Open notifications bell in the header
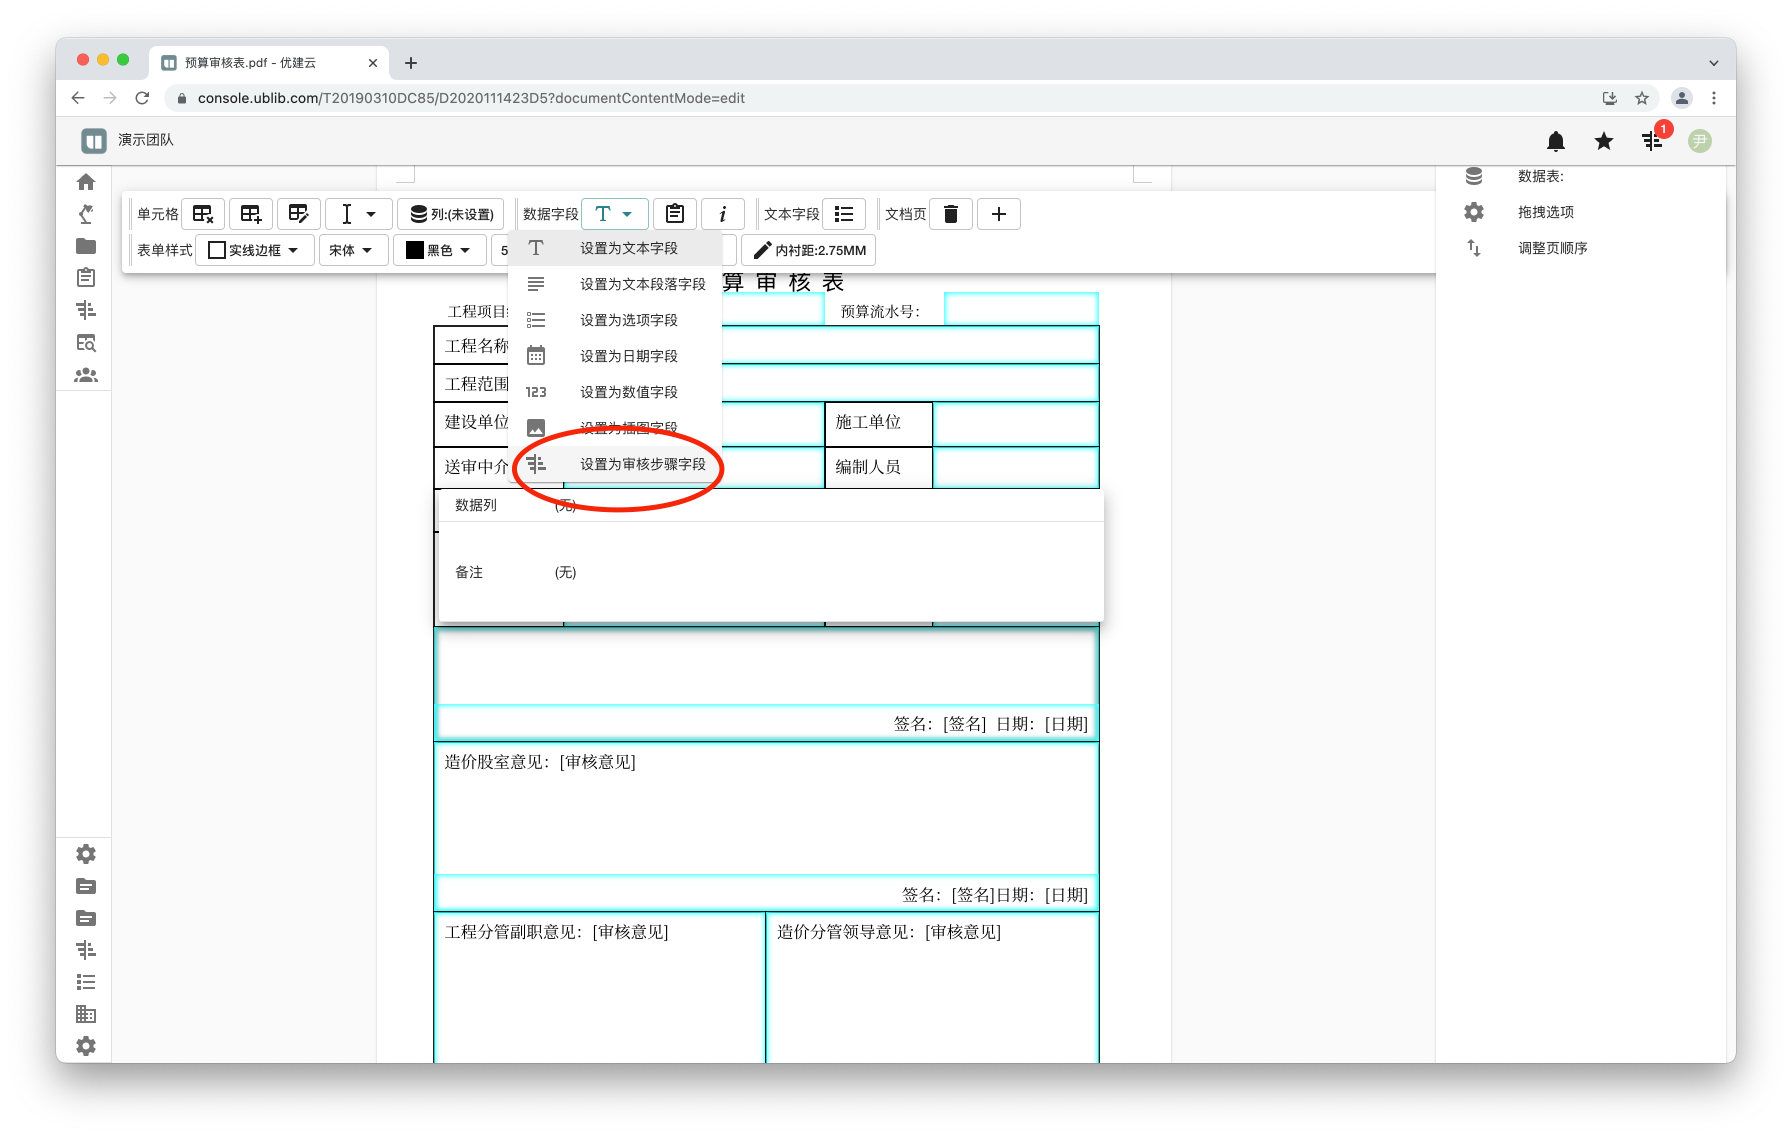This screenshot has width=1792, height=1137. pos(1556,141)
